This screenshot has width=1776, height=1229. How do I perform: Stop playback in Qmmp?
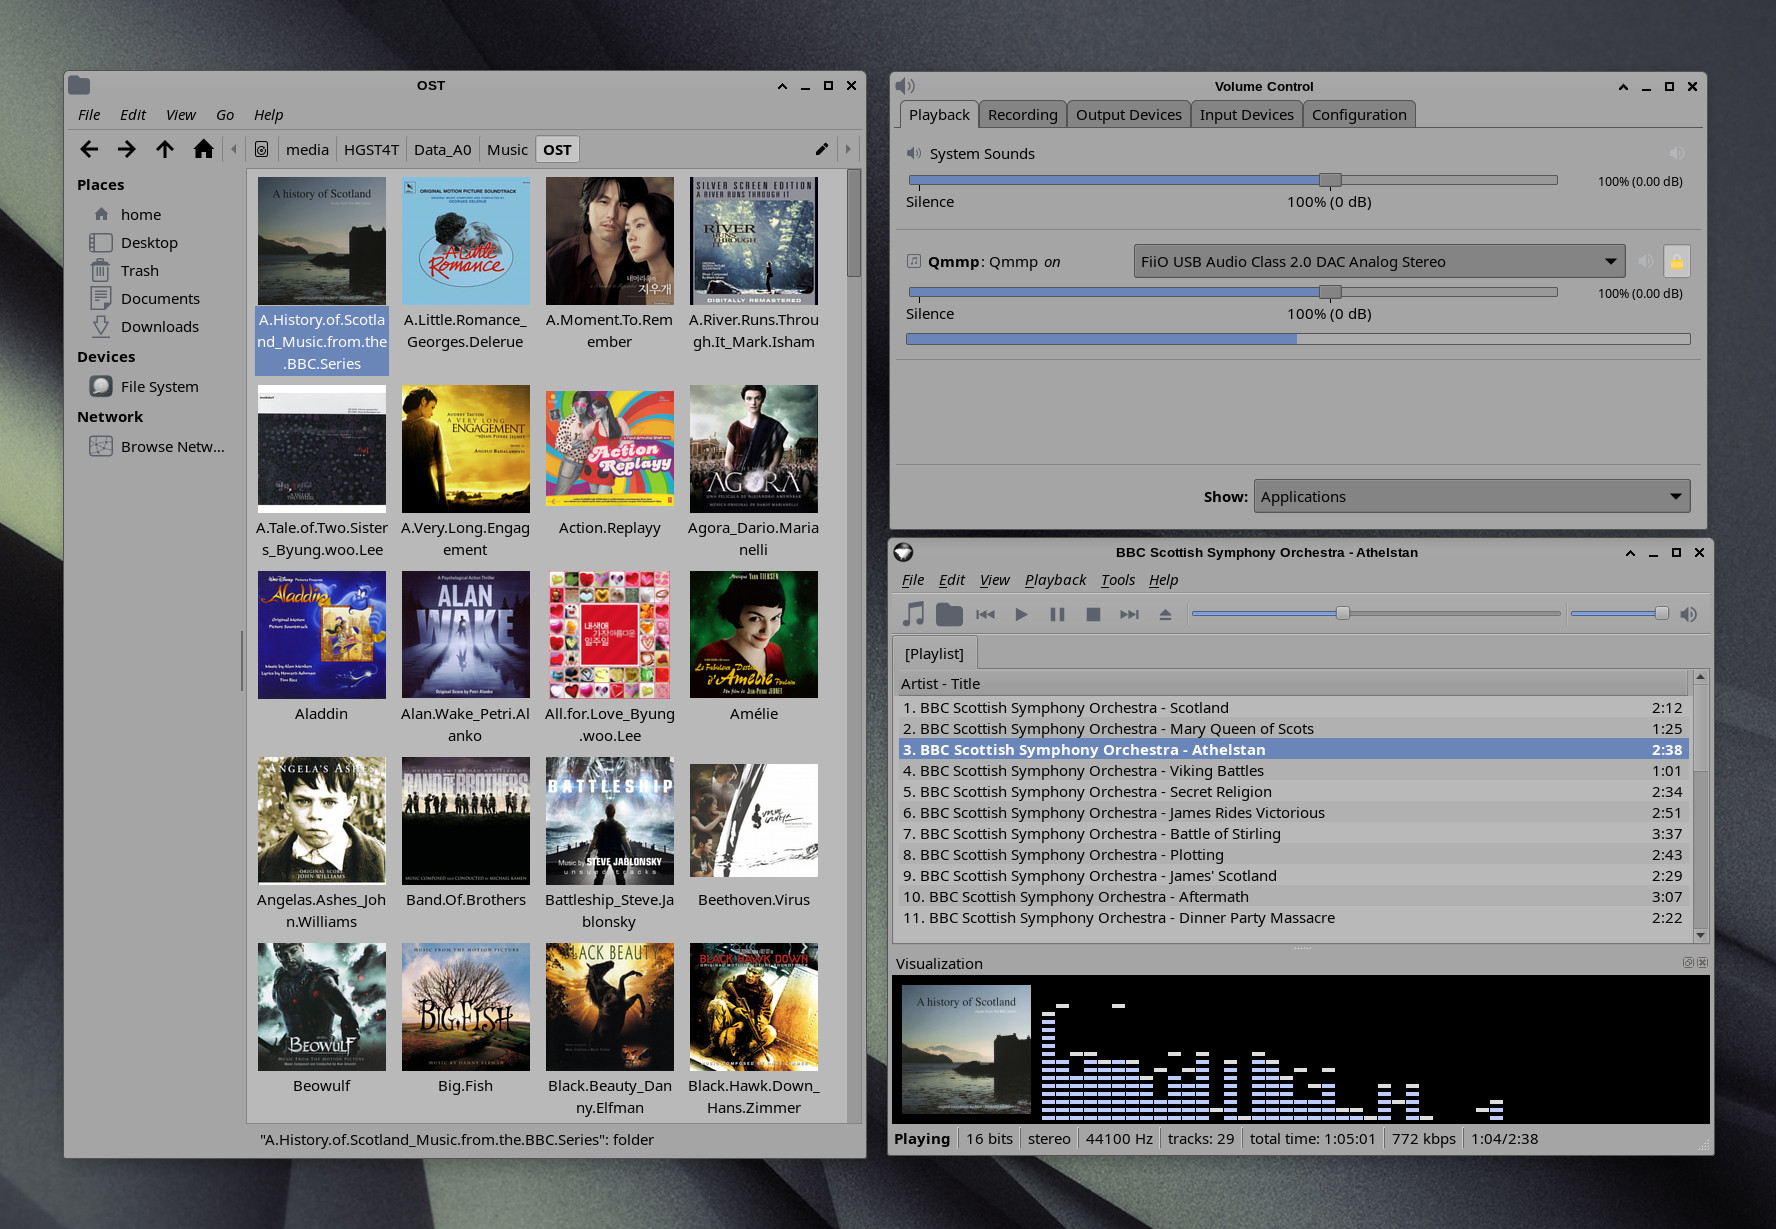coord(1093,614)
